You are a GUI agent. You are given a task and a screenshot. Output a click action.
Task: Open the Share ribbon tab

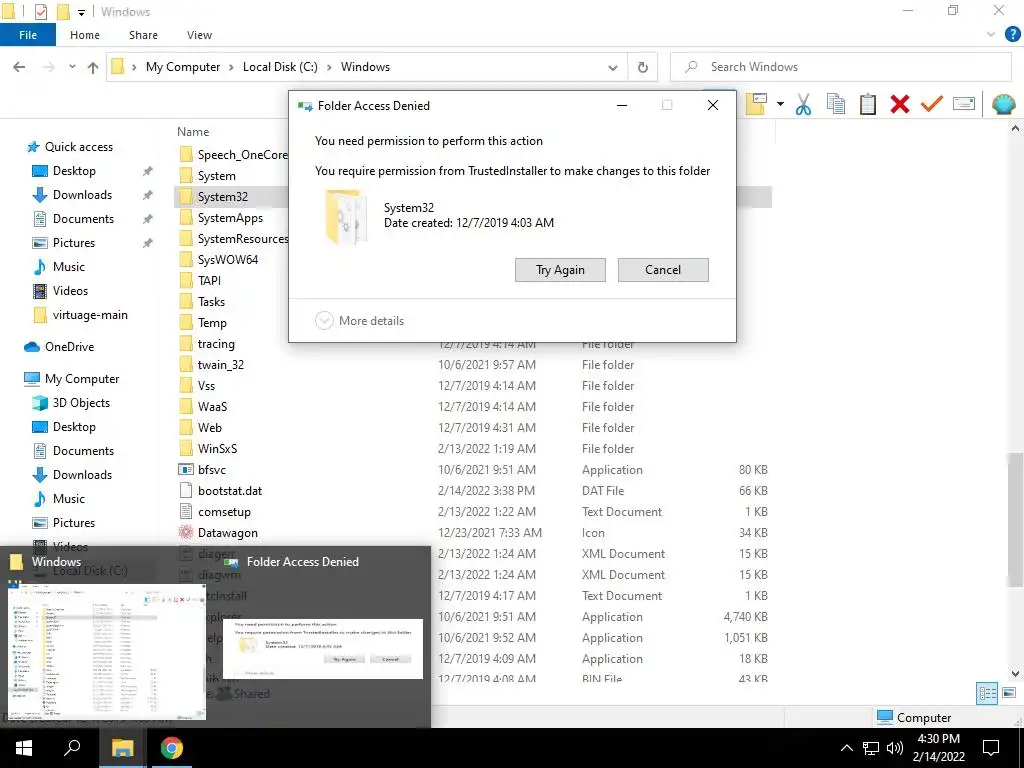point(143,35)
